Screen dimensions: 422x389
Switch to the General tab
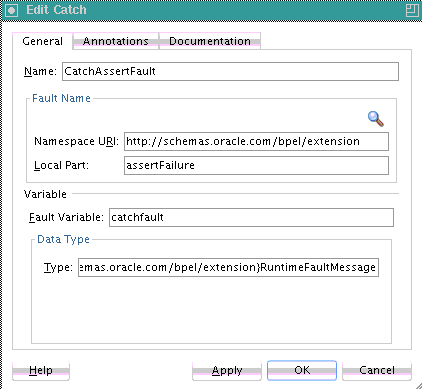tap(42, 41)
